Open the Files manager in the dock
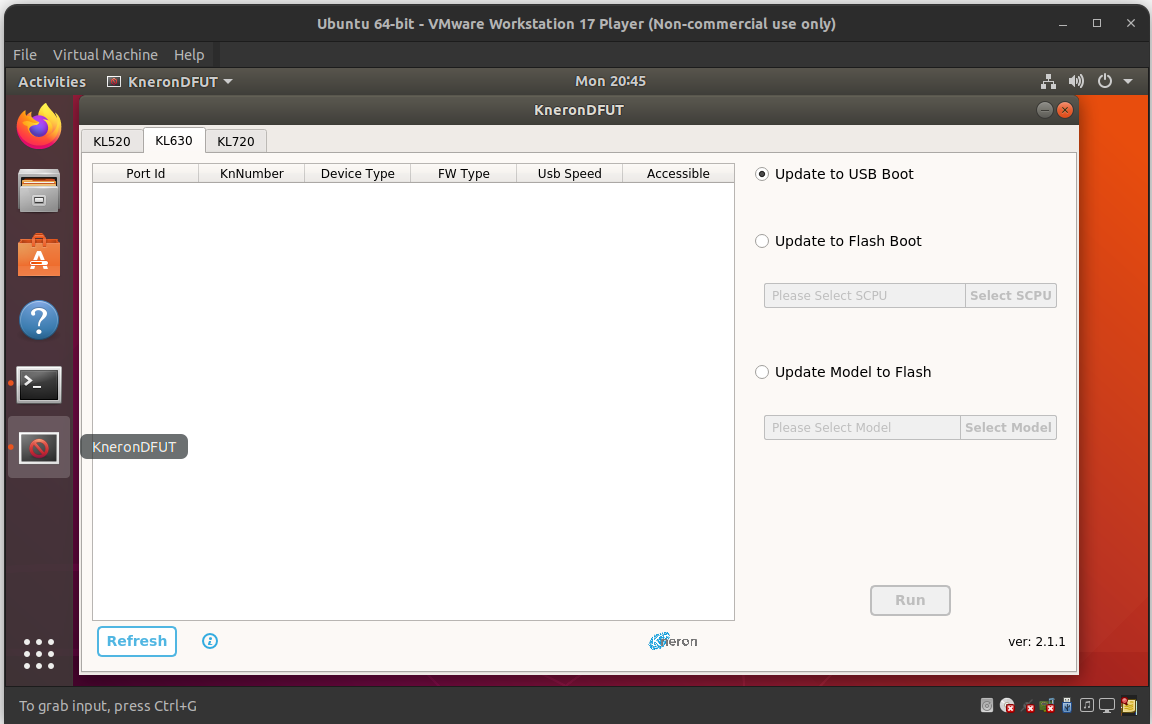The image size is (1152, 724). pyautogui.click(x=39, y=191)
